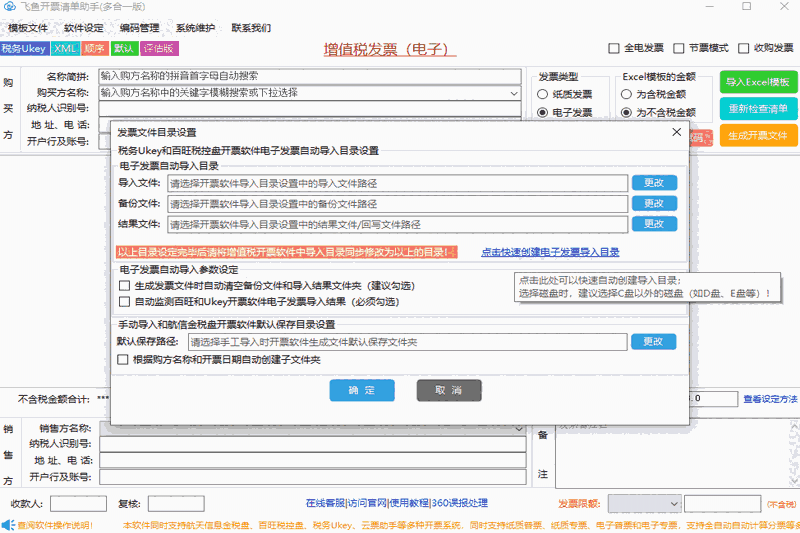Tick 自动监测百旺和Ukey开票软件导入结果 checkbox

coord(124,301)
